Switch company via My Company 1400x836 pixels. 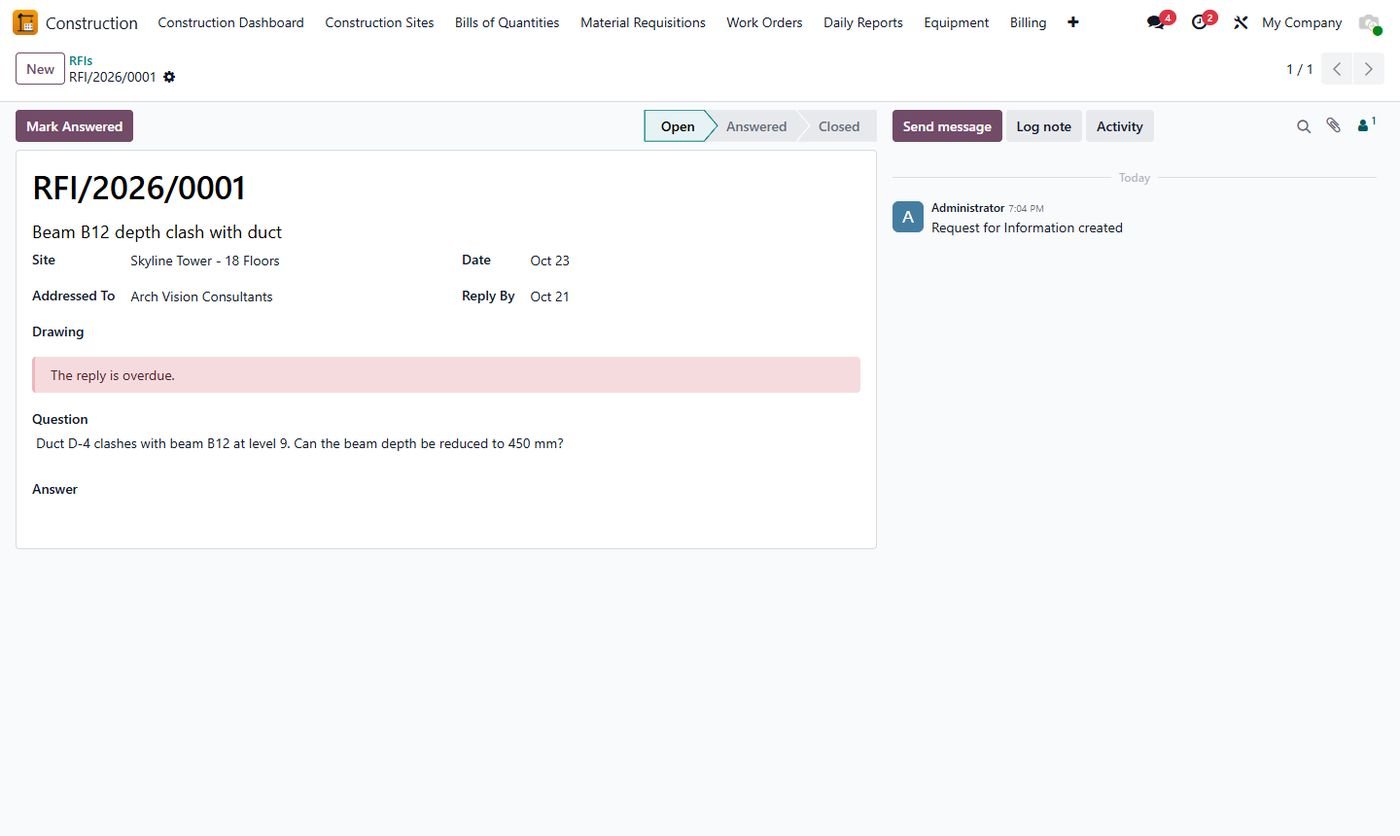point(1302,22)
